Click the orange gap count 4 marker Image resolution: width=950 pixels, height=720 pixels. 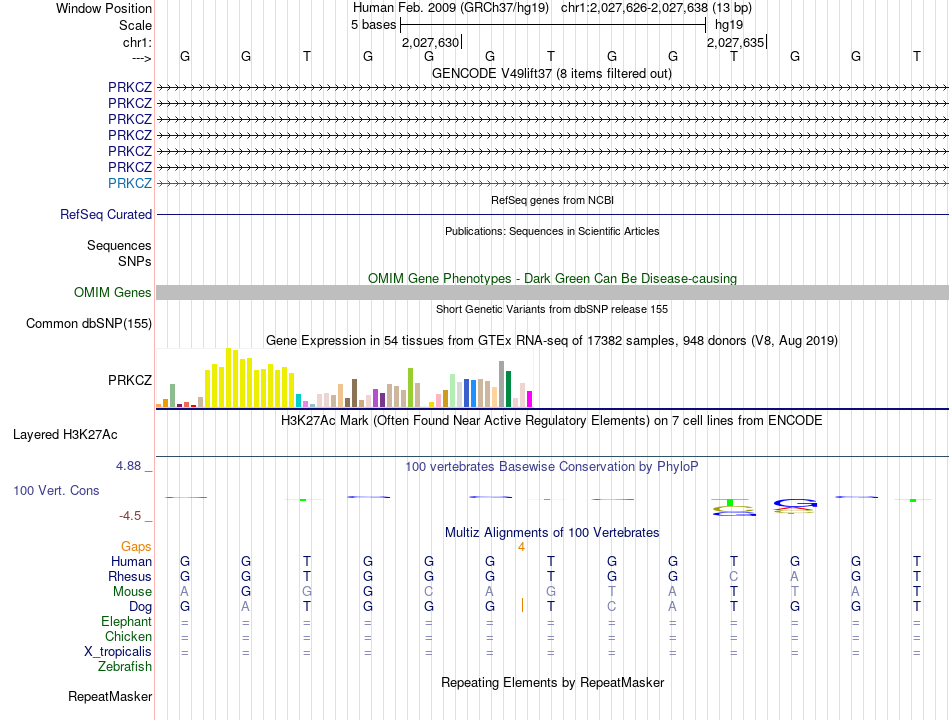[521, 547]
